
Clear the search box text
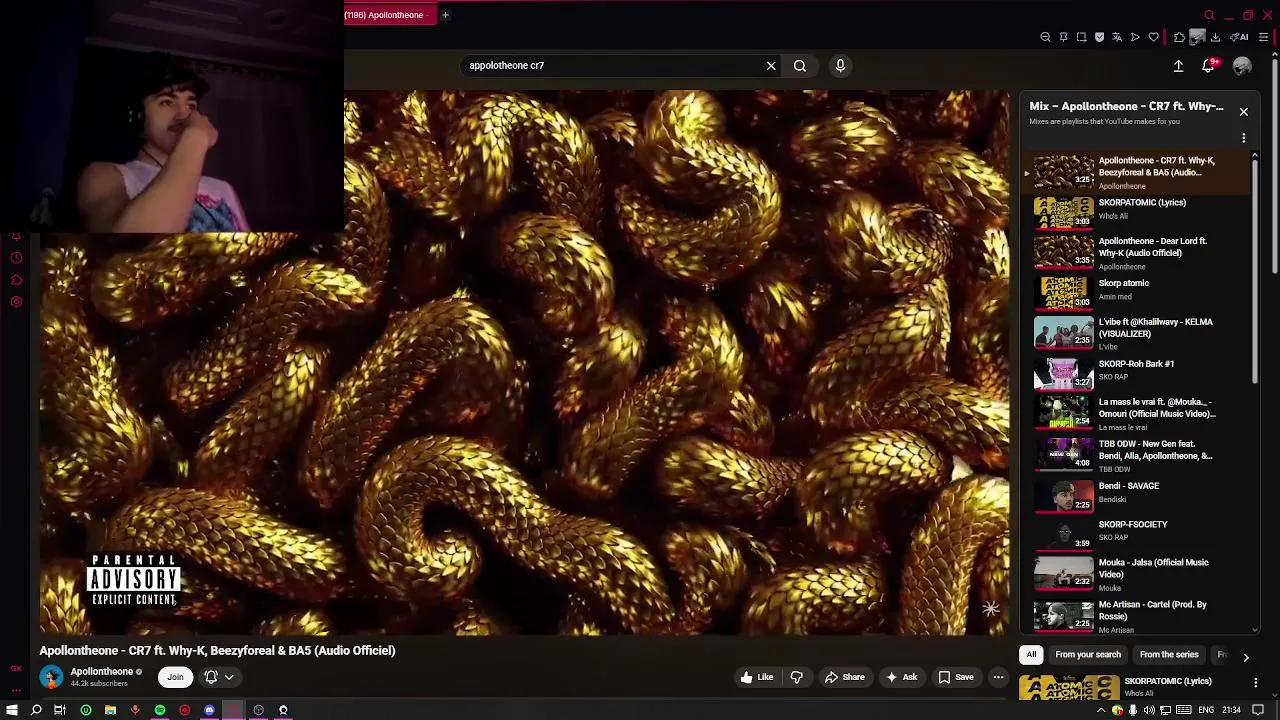coord(771,66)
